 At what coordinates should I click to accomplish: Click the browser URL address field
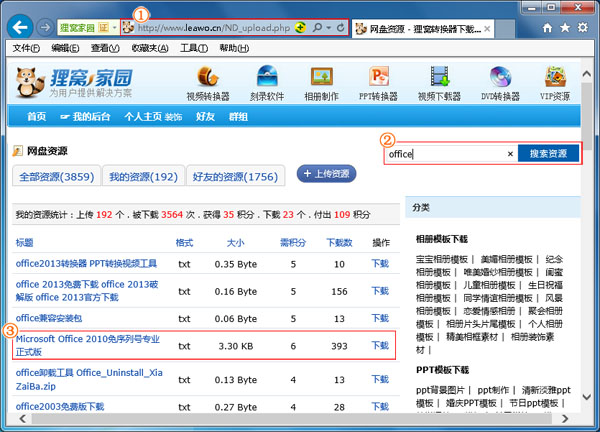click(214, 28)
